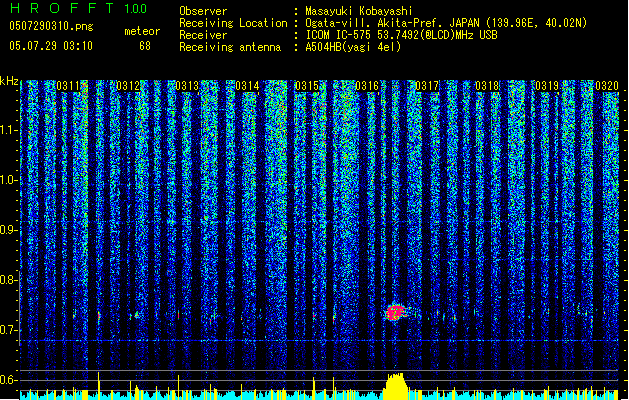The height and width of the screenshot is (400, 629).
Task: Click the 0320 time marker
Action: 607,86
